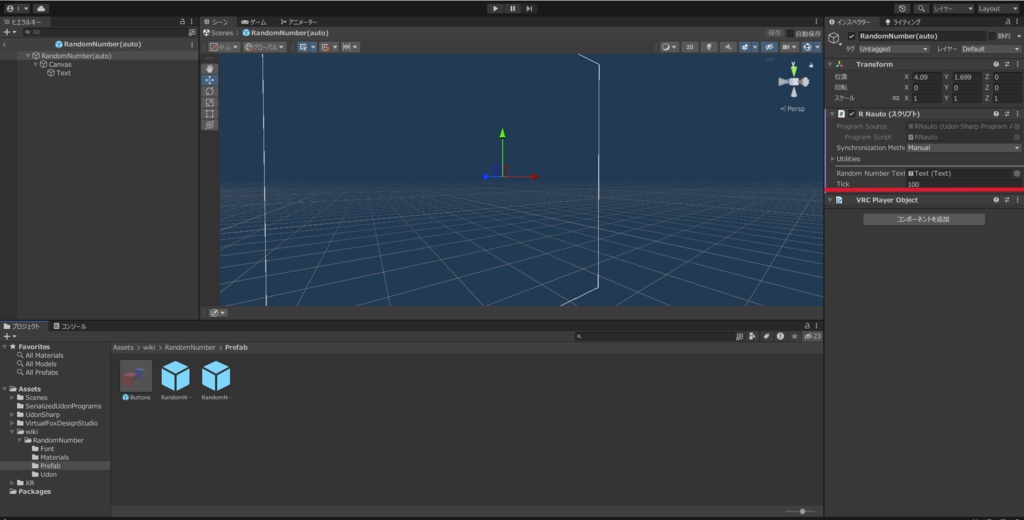The image size is (1024, 520).
Task: Switch to the ライティング tab
Action: (903, 22)
